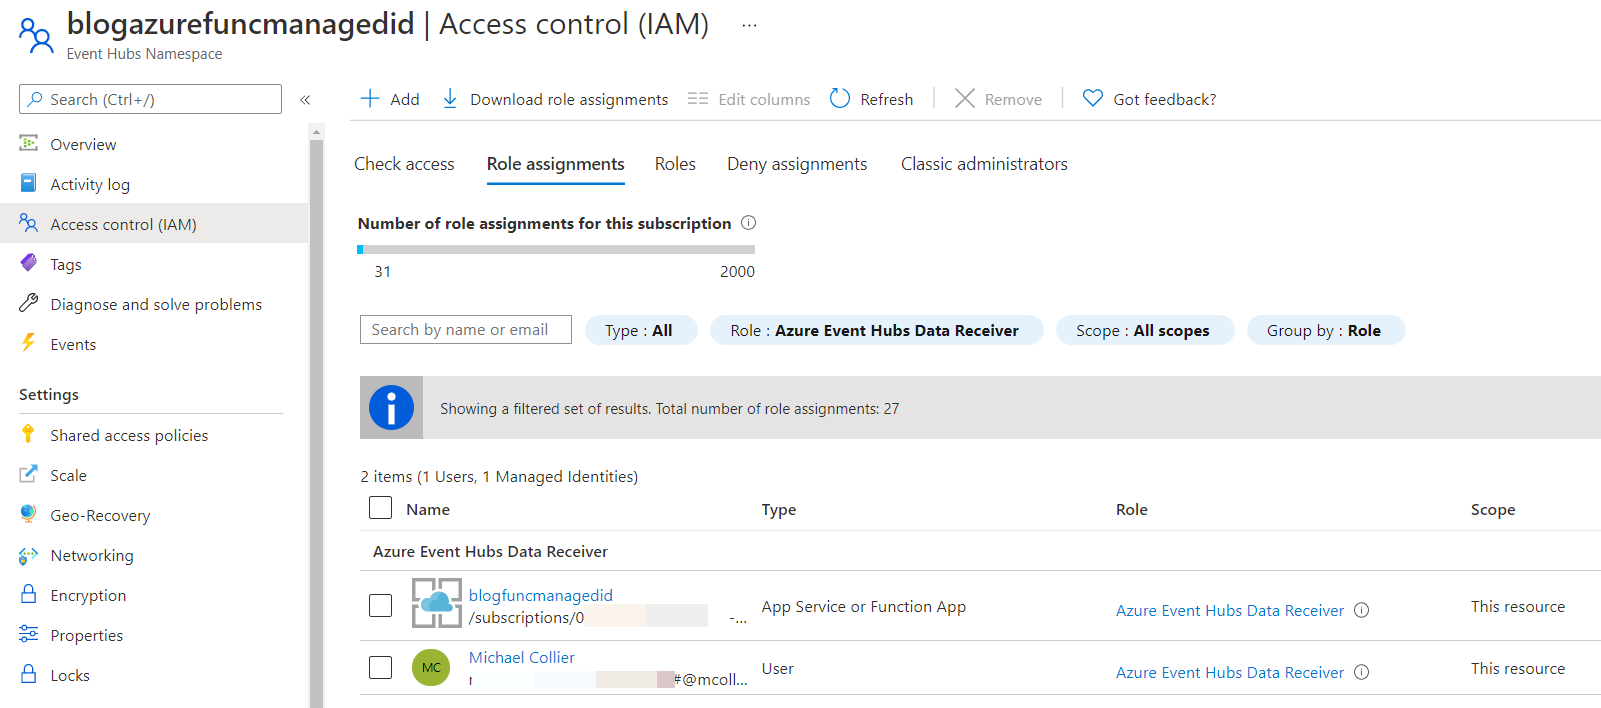Click This resource scope for Michael Collier
Viewport: 1601px width, 708px height.
1518,668
